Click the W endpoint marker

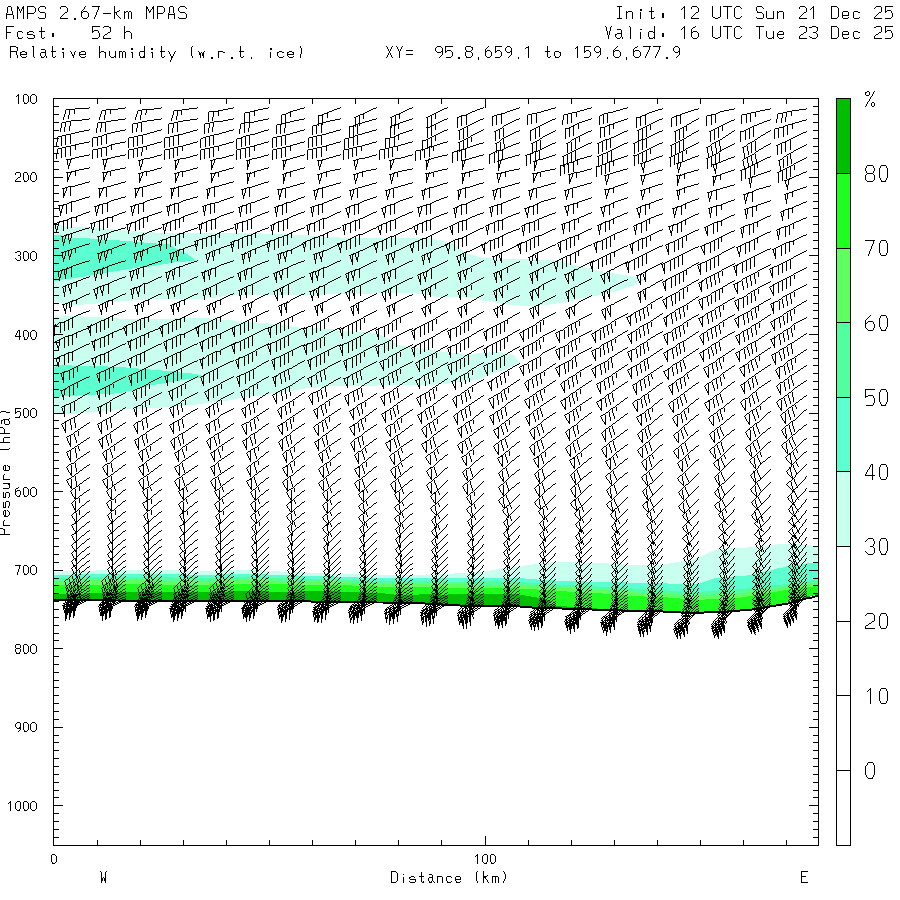pos(104,877)
